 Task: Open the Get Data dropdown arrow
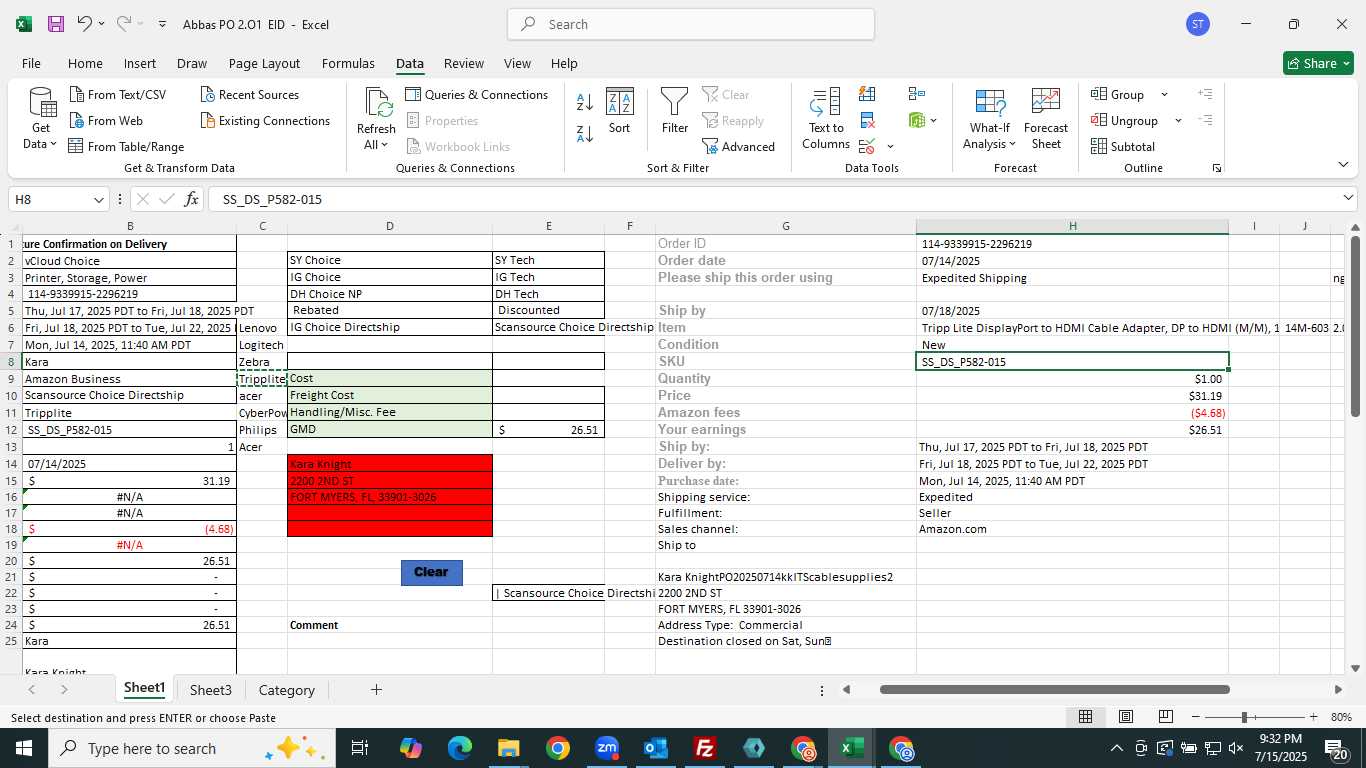pyautogui.click(x=52, y=144)
